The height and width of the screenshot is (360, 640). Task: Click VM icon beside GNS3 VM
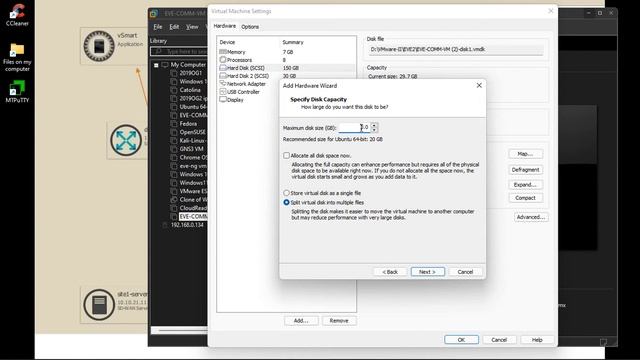(174, 149)
